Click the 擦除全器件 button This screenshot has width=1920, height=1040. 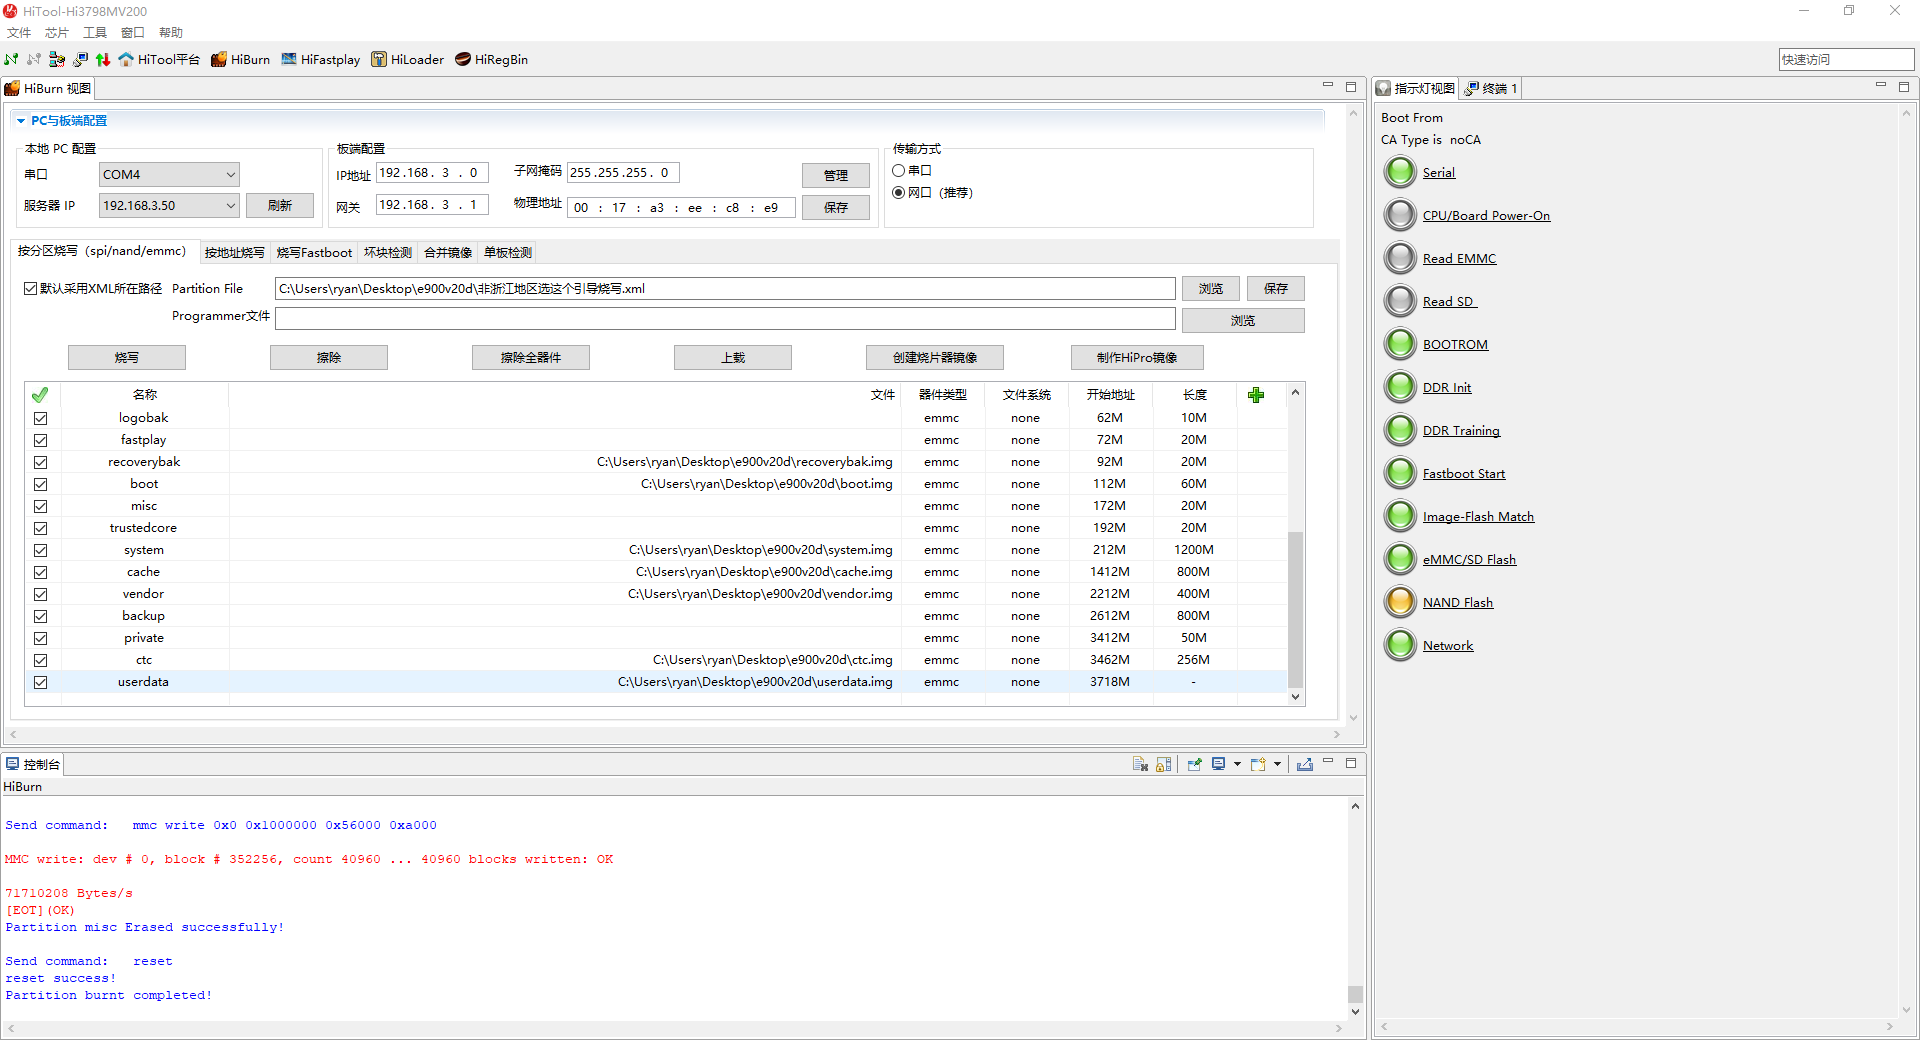point(531,358)
